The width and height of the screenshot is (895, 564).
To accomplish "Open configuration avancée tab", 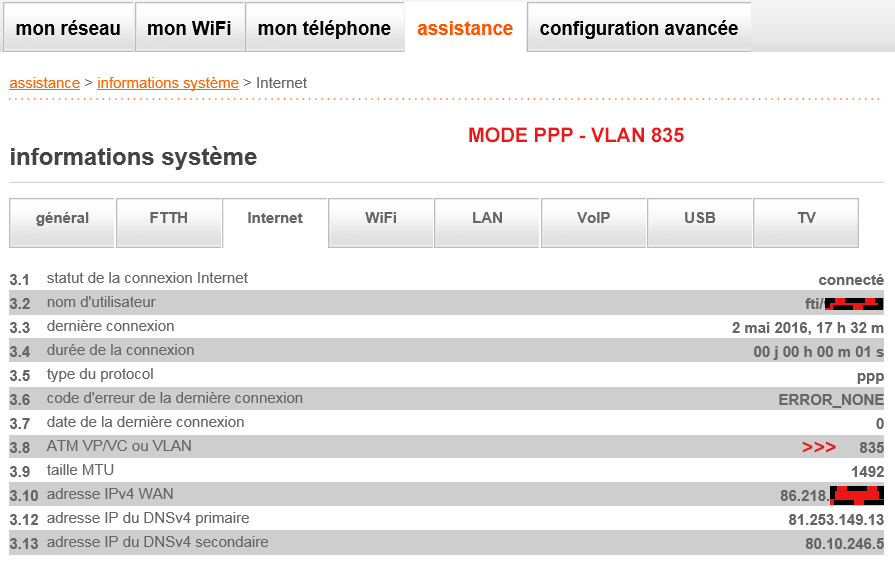I will point(639,28).
